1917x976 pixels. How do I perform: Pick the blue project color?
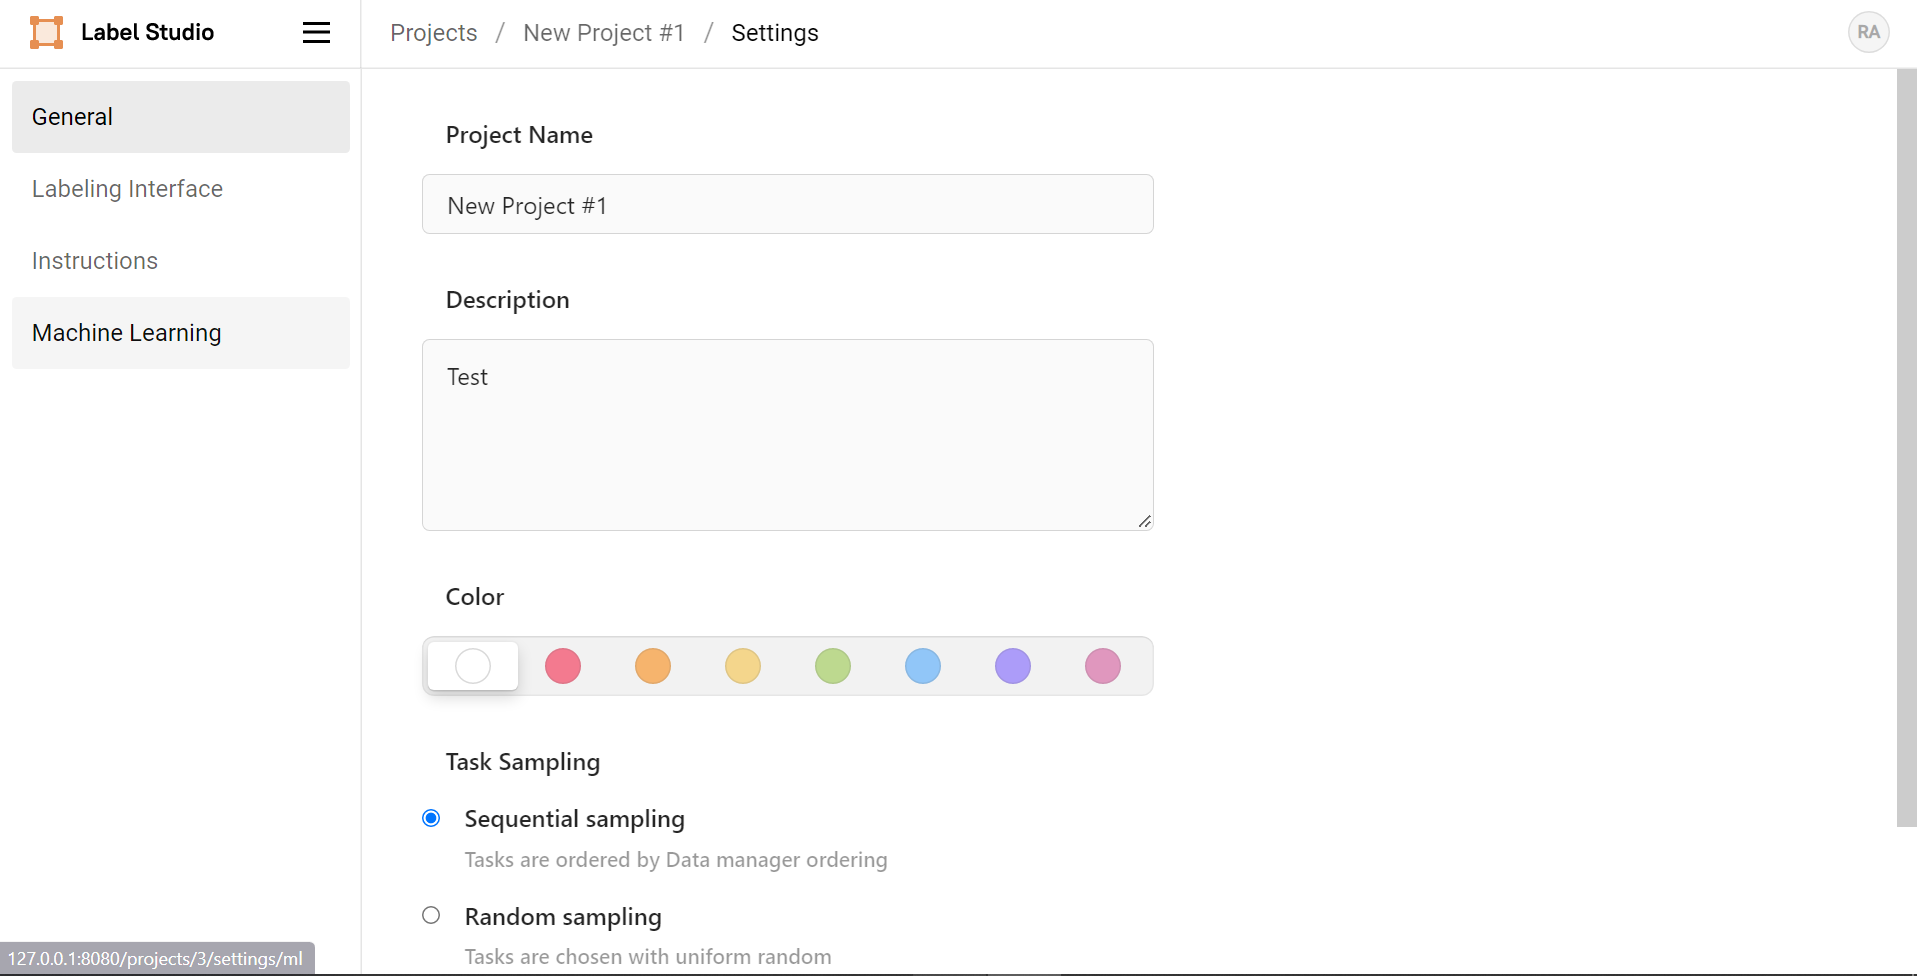click(x=923, y=666)
